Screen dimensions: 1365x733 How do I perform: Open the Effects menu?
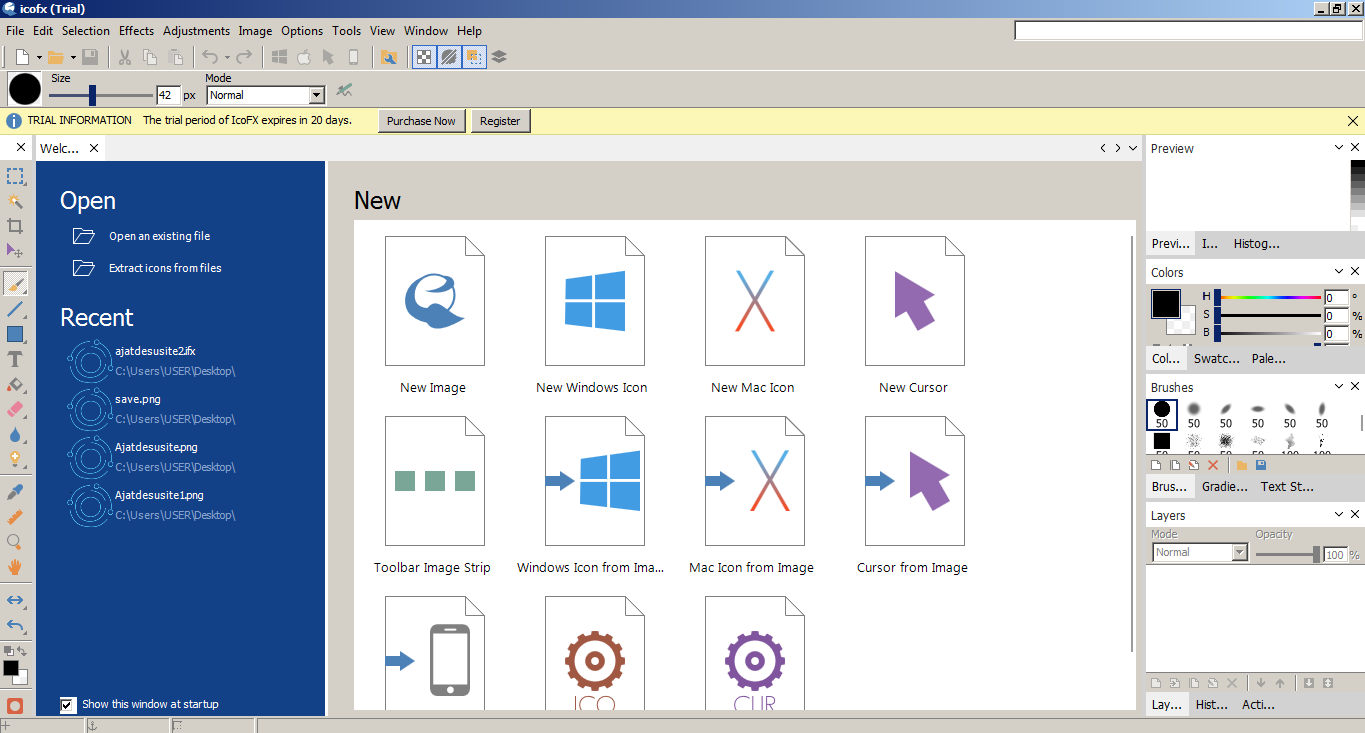coord(137,31)
